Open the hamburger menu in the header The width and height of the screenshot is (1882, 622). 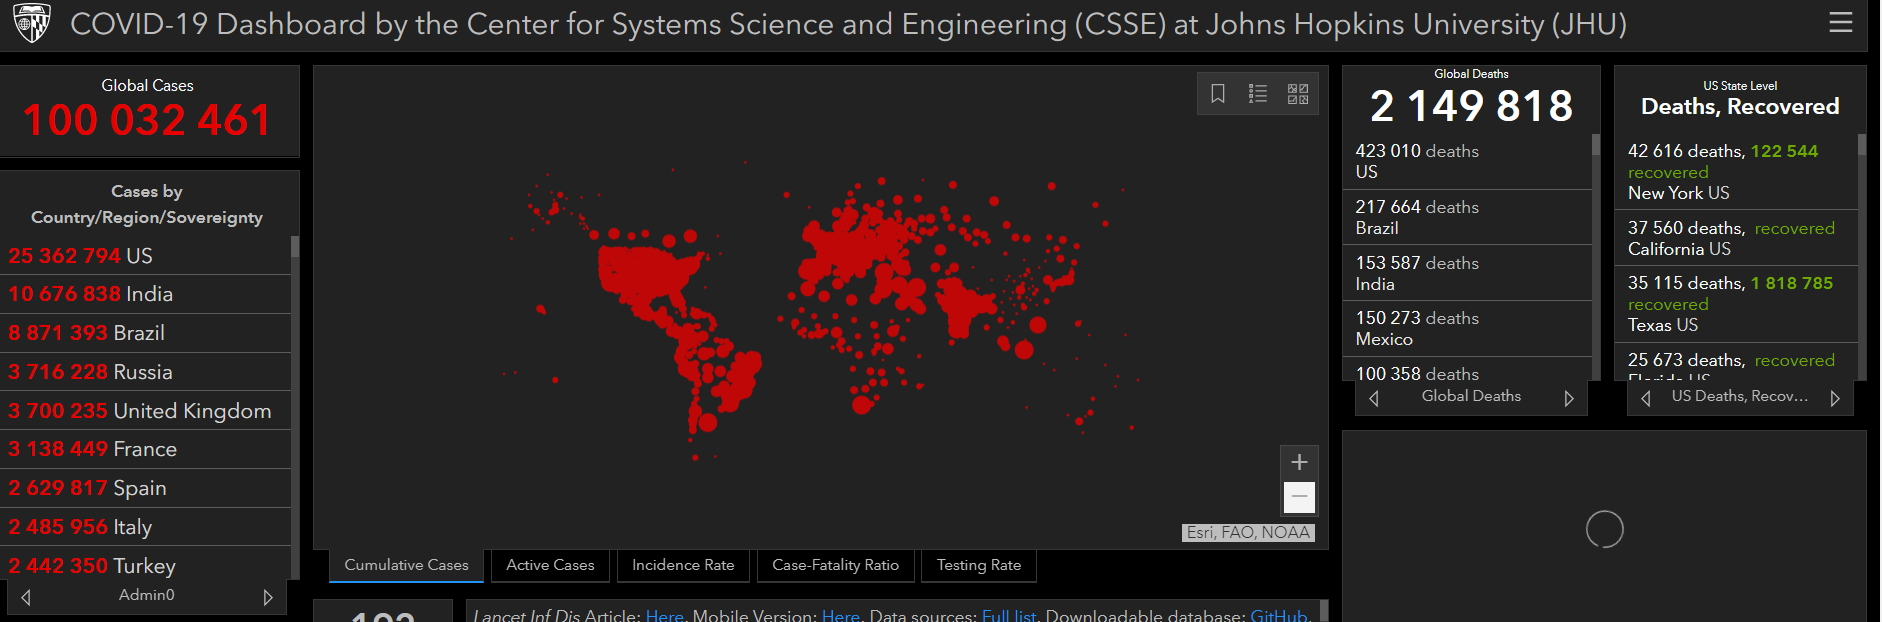click(x=1841, y=22)
